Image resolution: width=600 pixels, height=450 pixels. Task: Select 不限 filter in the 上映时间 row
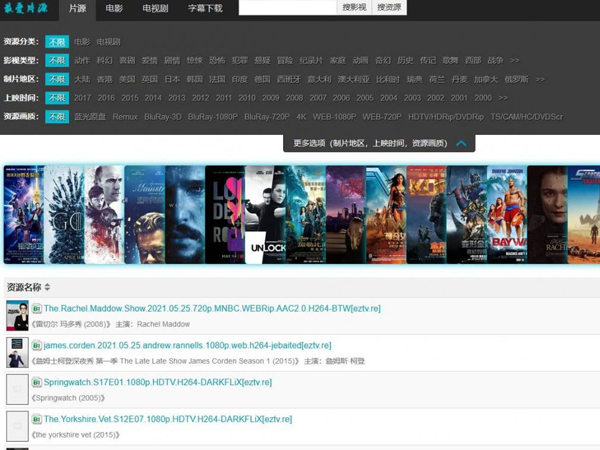[x=56, y=98]
